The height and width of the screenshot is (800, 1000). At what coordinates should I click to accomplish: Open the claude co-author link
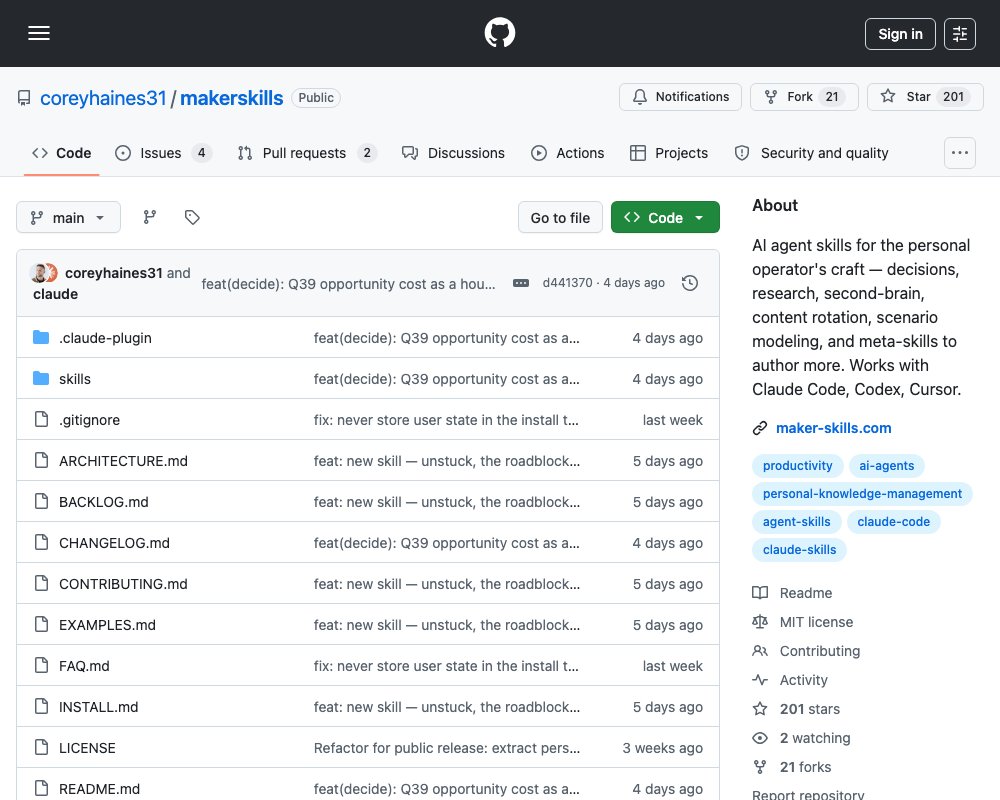55,294
